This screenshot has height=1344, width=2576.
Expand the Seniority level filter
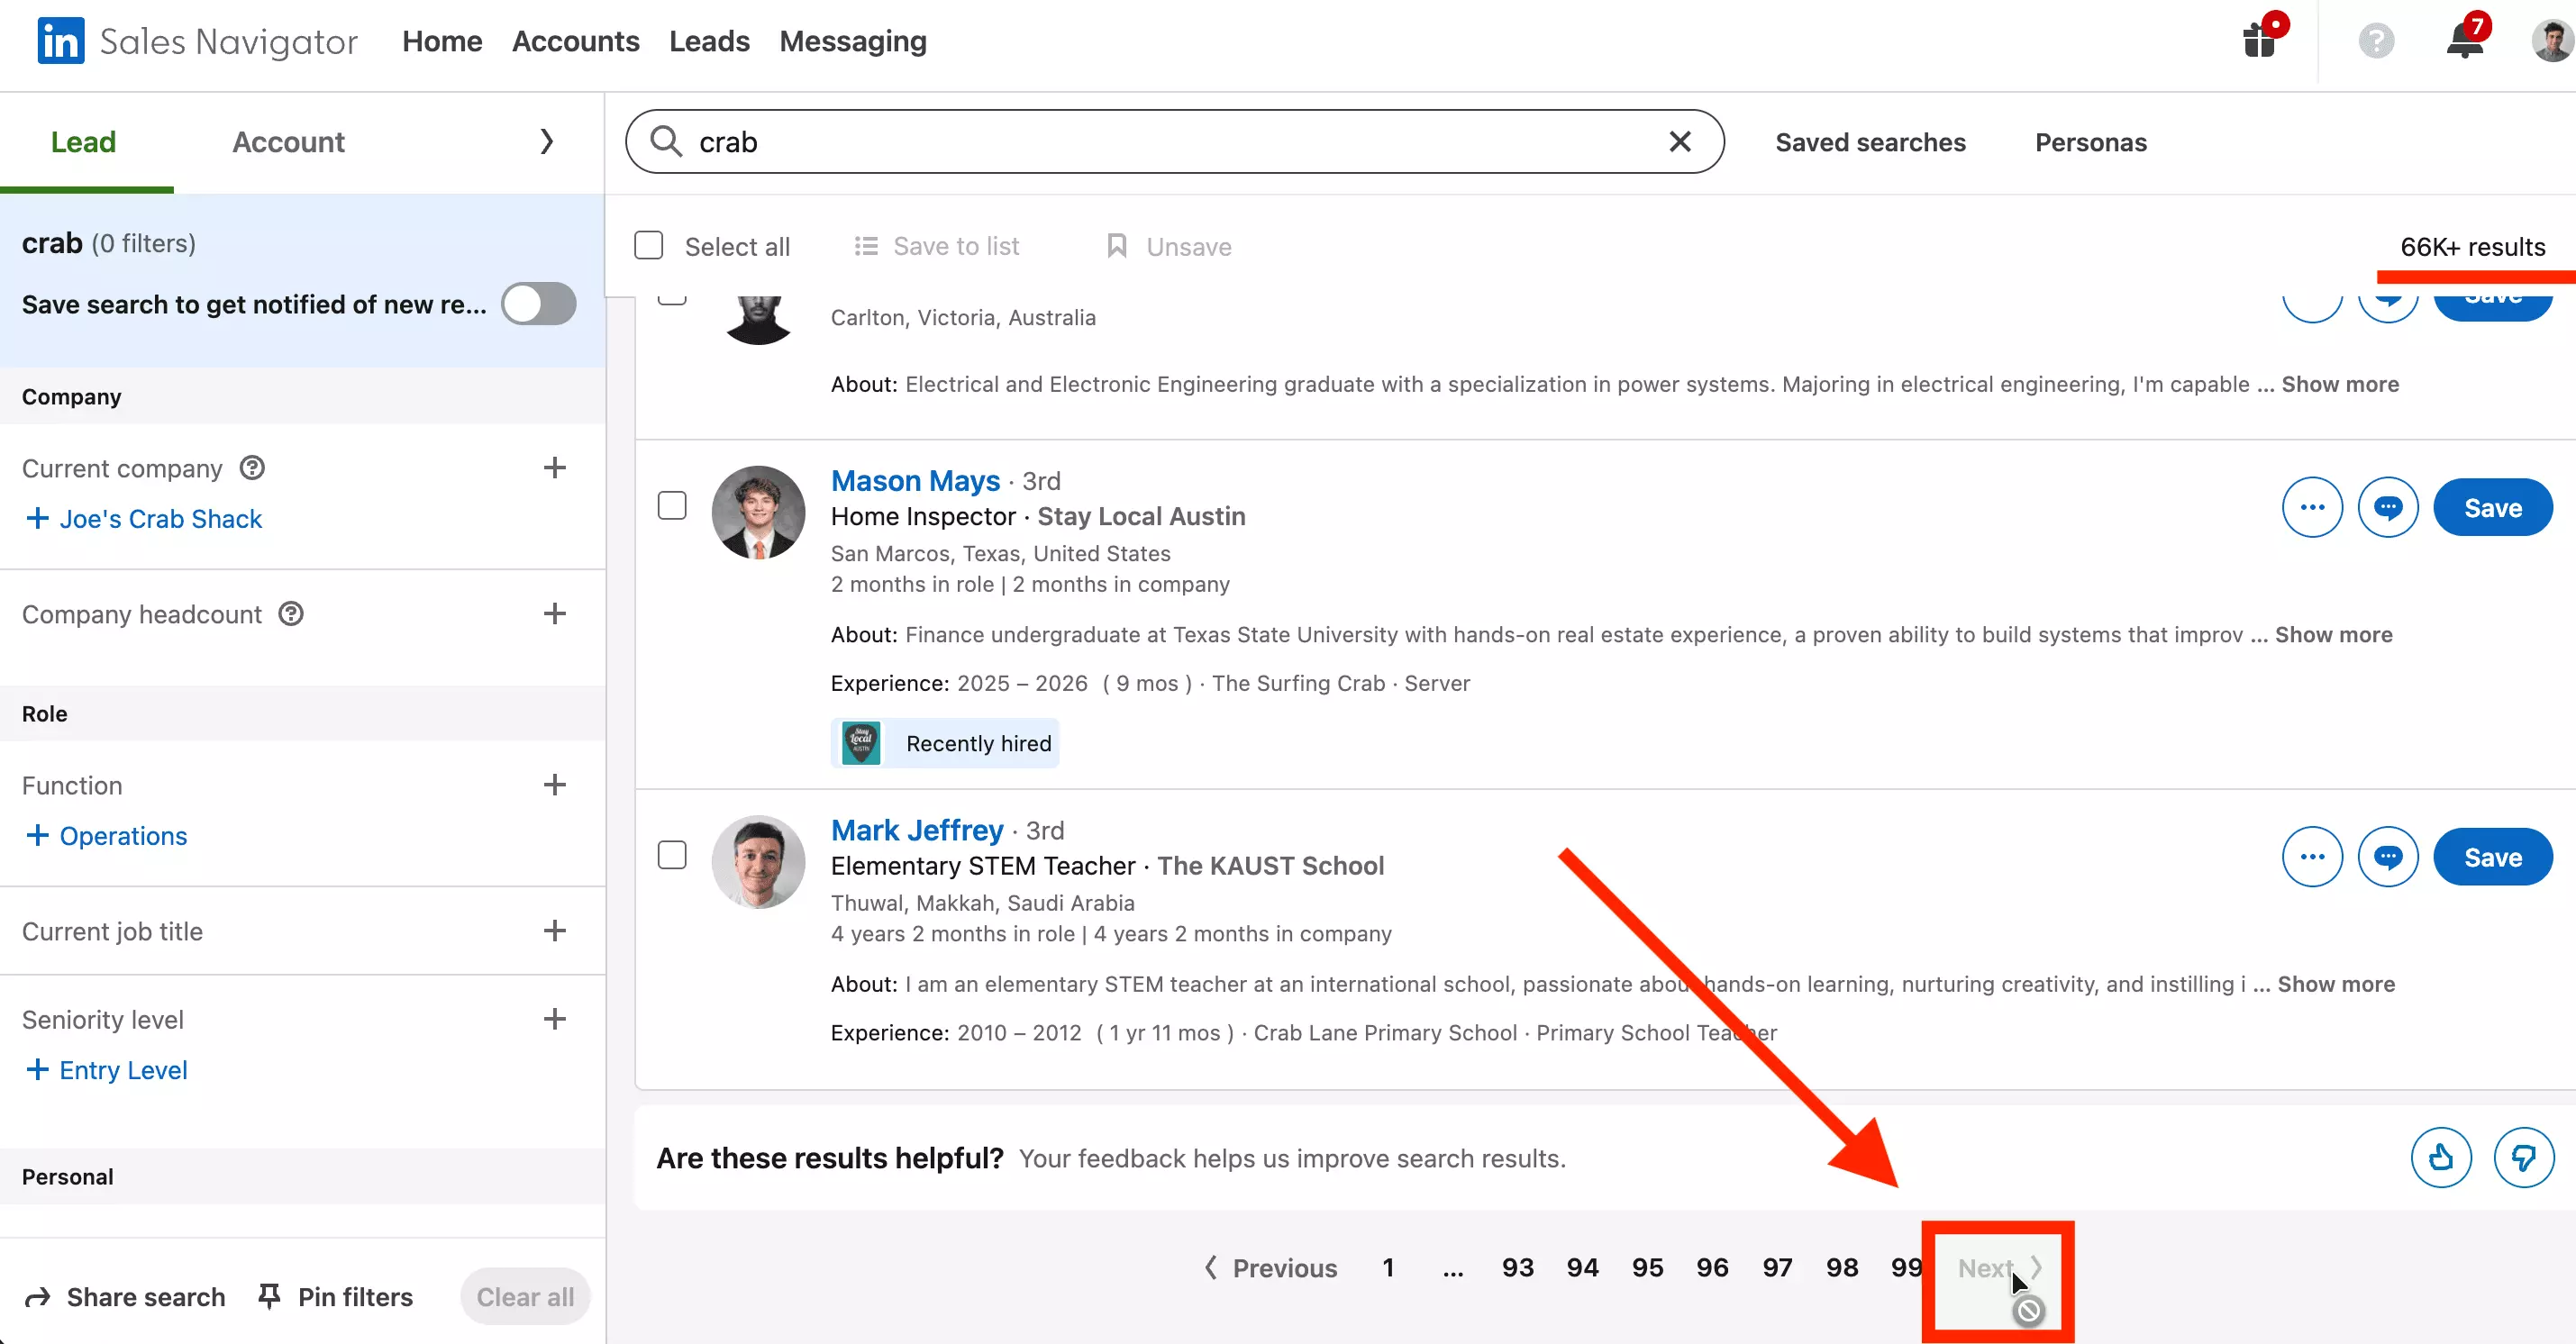click(x=555, y=1019)
